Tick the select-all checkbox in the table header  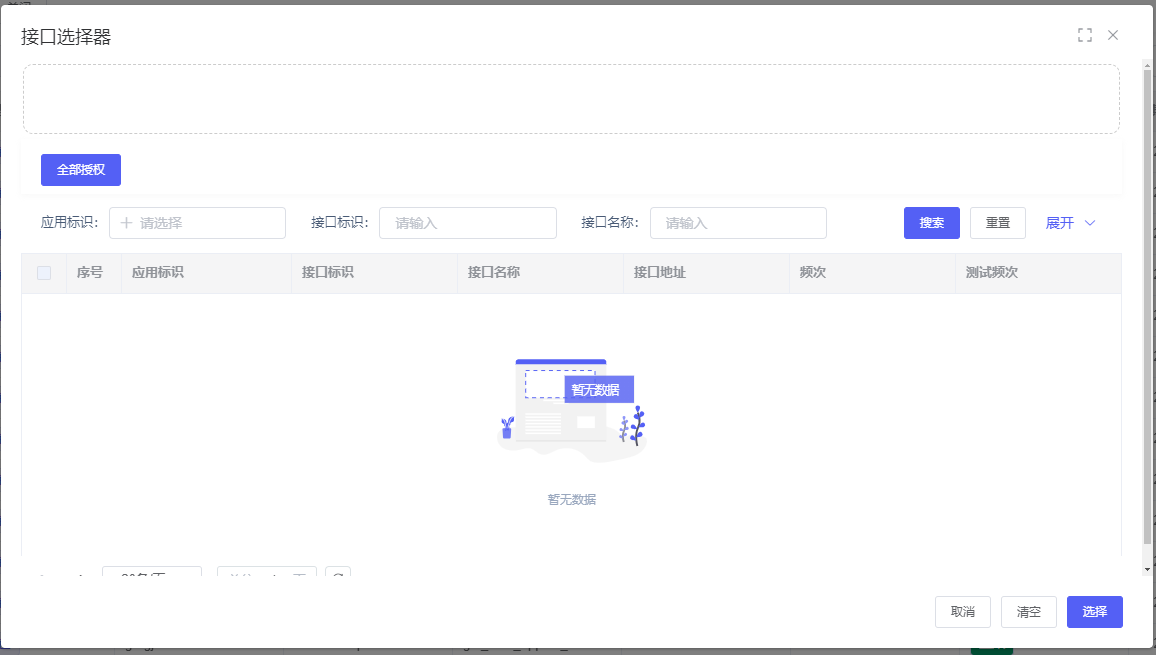[44, 273]
